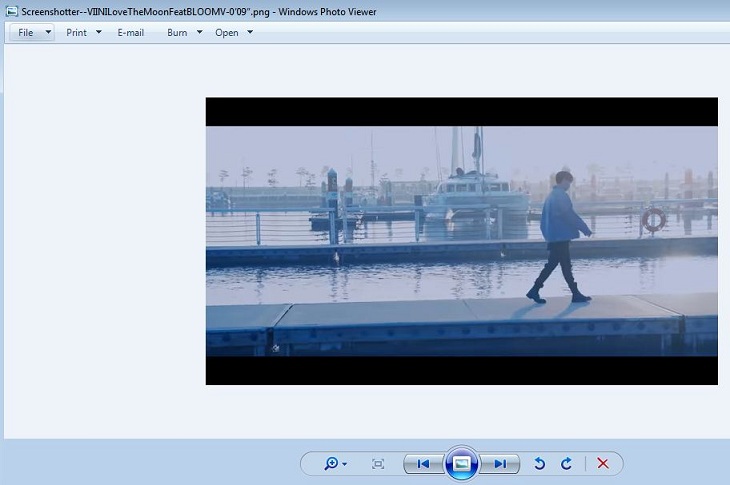Expand the Burn dropdown arrow
The image size is (730, 485).
(x=200, y=32)
